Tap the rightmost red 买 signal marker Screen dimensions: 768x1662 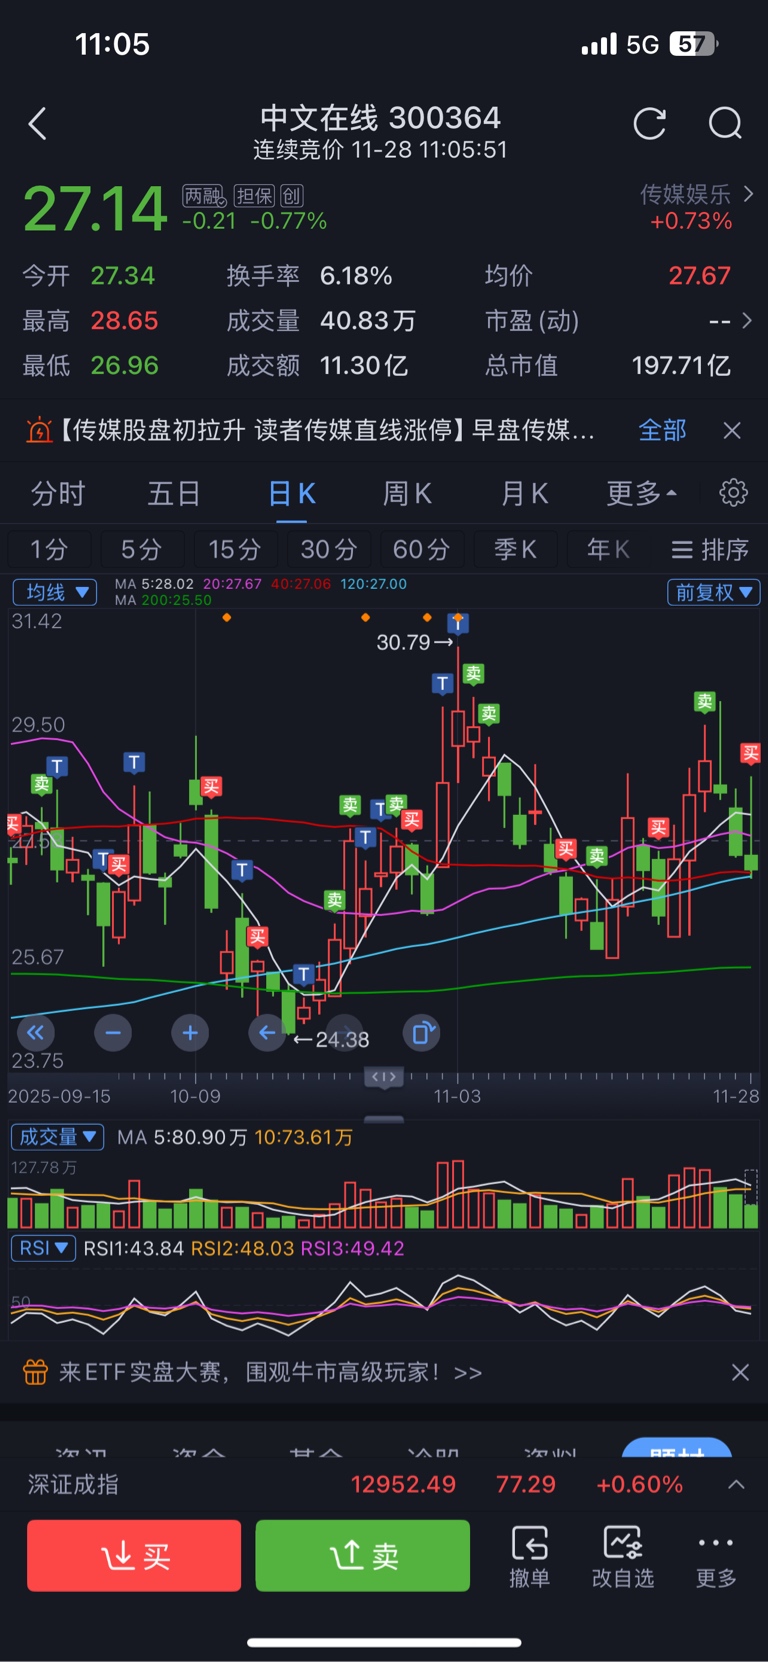click(x=750, y=753)
